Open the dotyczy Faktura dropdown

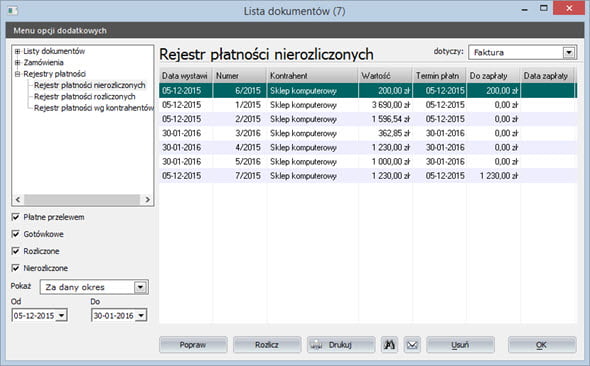tap(569, 53)
